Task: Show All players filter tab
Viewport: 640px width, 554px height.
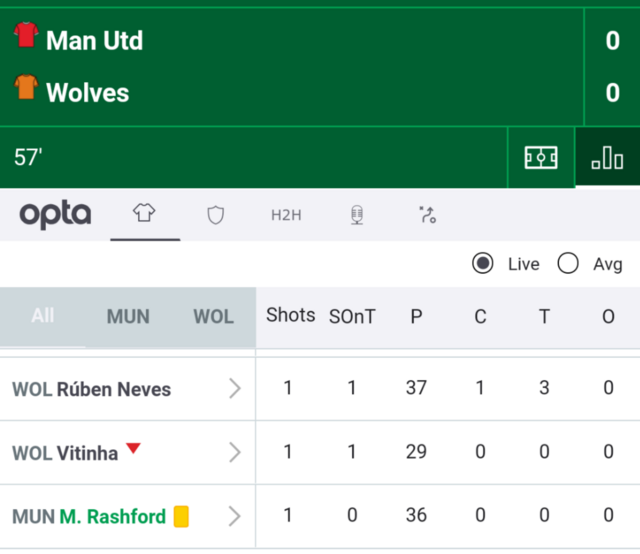Action: [x=43, y=316]
